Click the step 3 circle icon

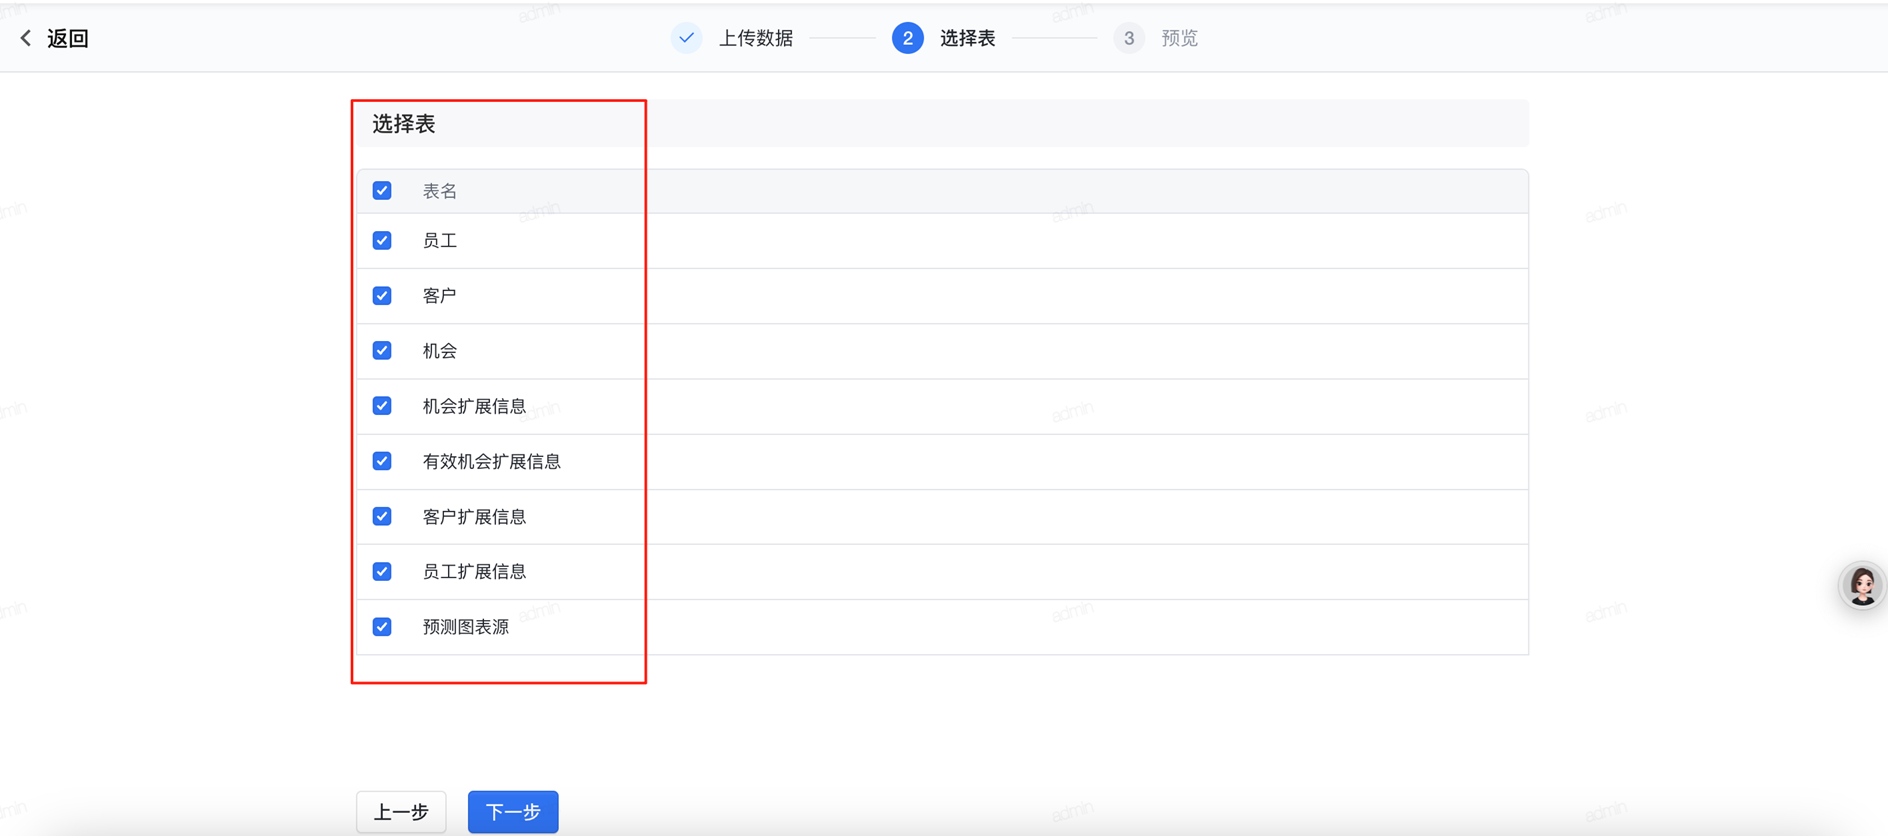1129,38
